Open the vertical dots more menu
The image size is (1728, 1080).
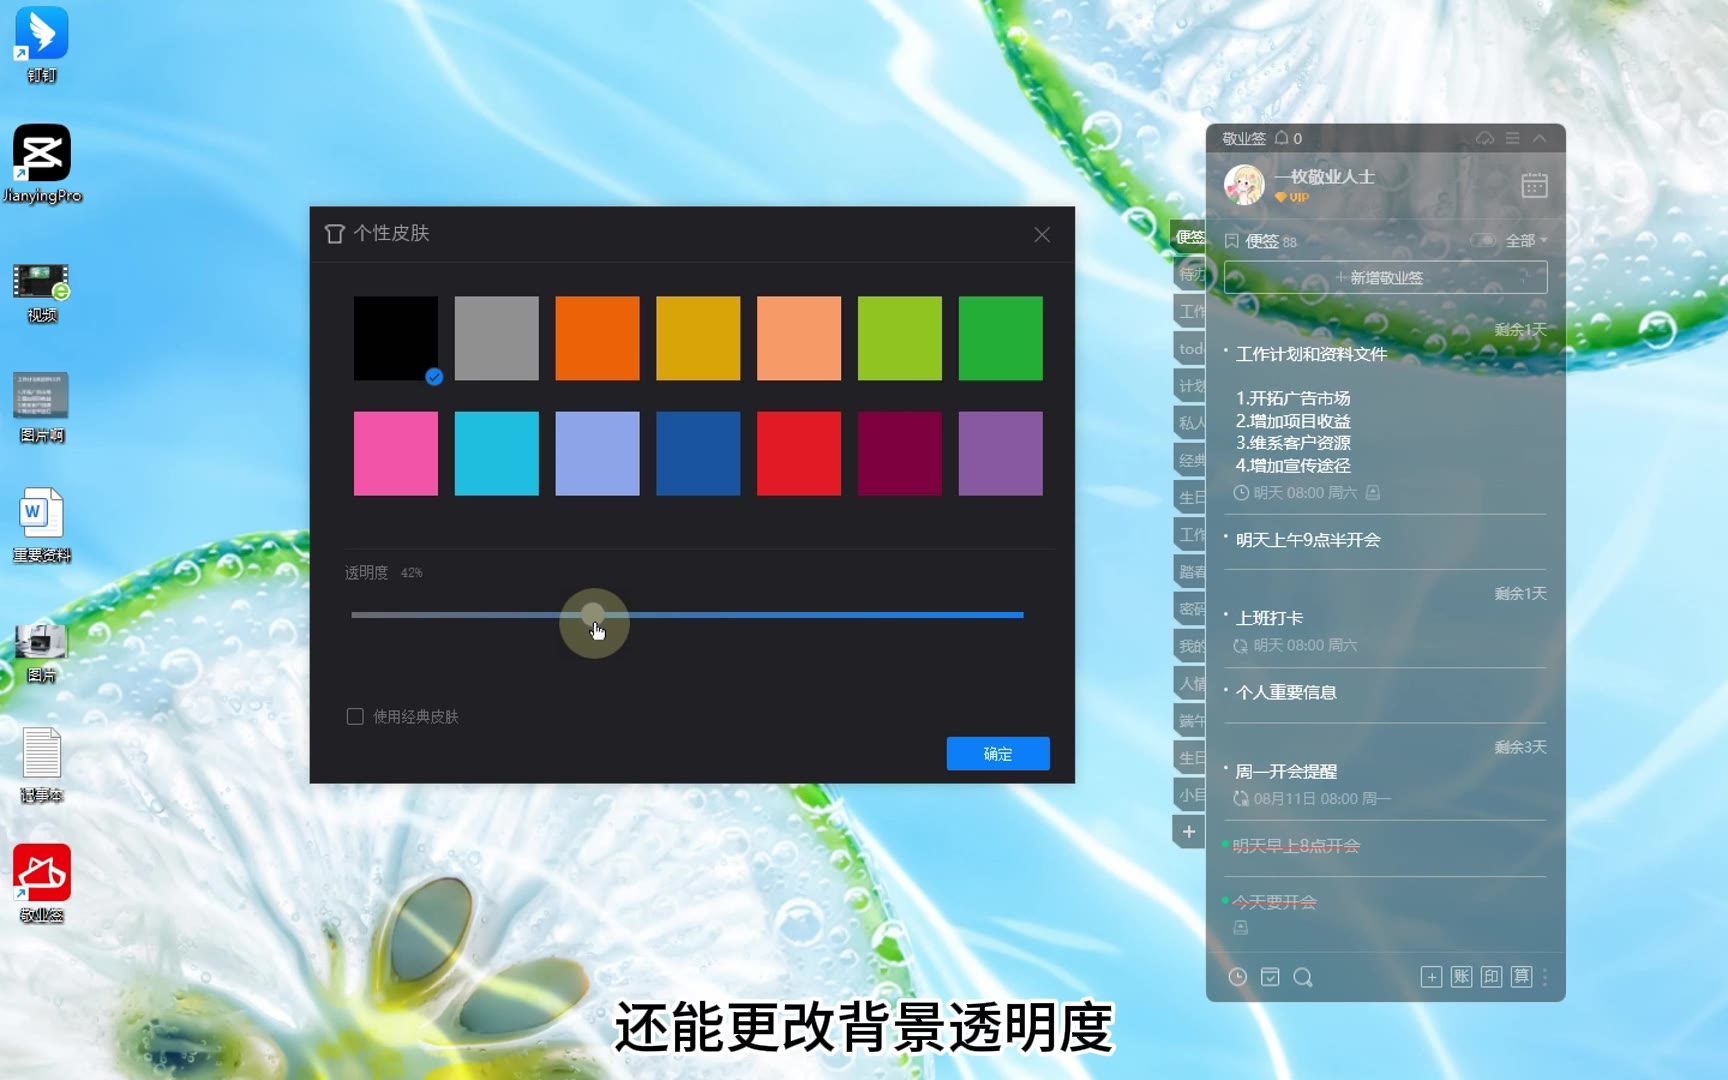tap(1545, 977)
